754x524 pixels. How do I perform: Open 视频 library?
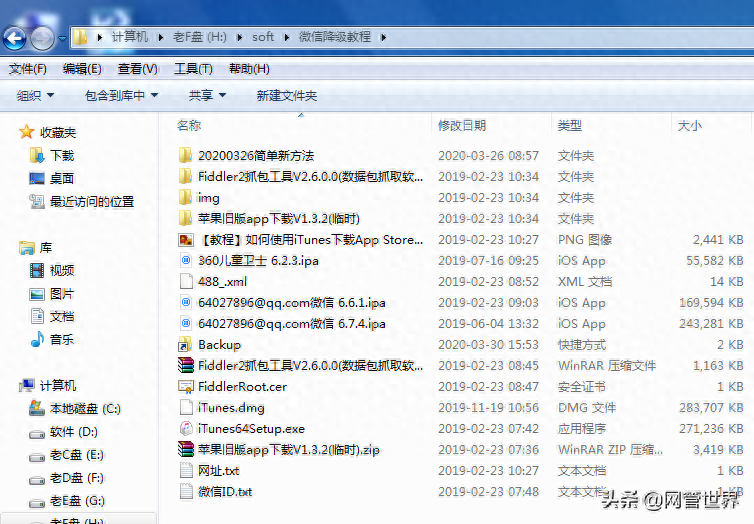coord(52,270)
